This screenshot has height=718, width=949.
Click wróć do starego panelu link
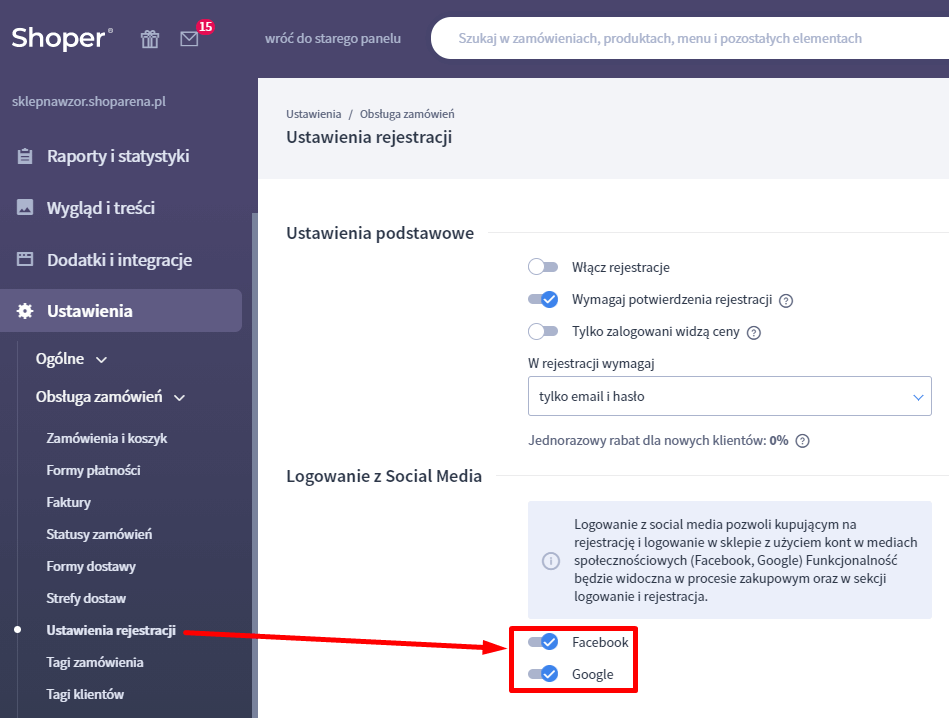point(333,38)
